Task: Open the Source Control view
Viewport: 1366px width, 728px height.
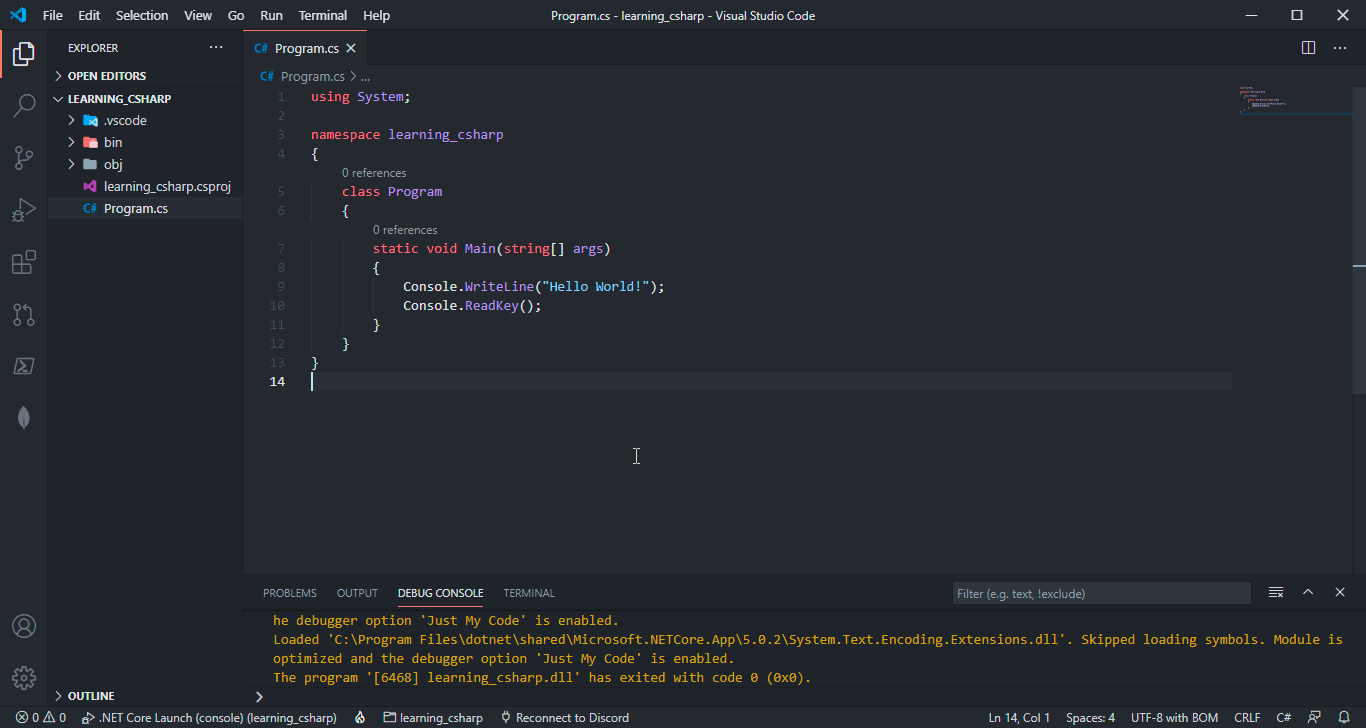Action: (x=24, y=158)
